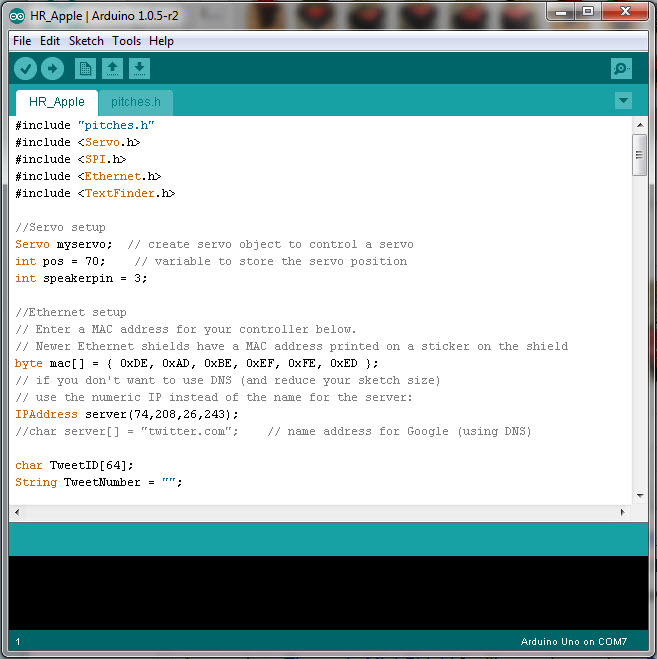The width and height of the screenshot is (657, 659).
Task: Click the '//char server[]' commented line
Action: 273,431
